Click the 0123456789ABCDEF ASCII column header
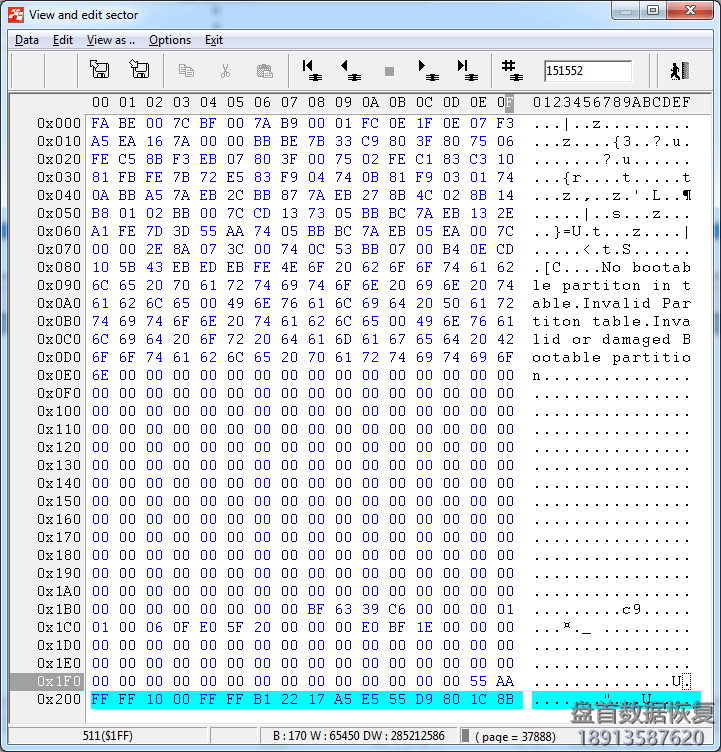 click(612, 102)
